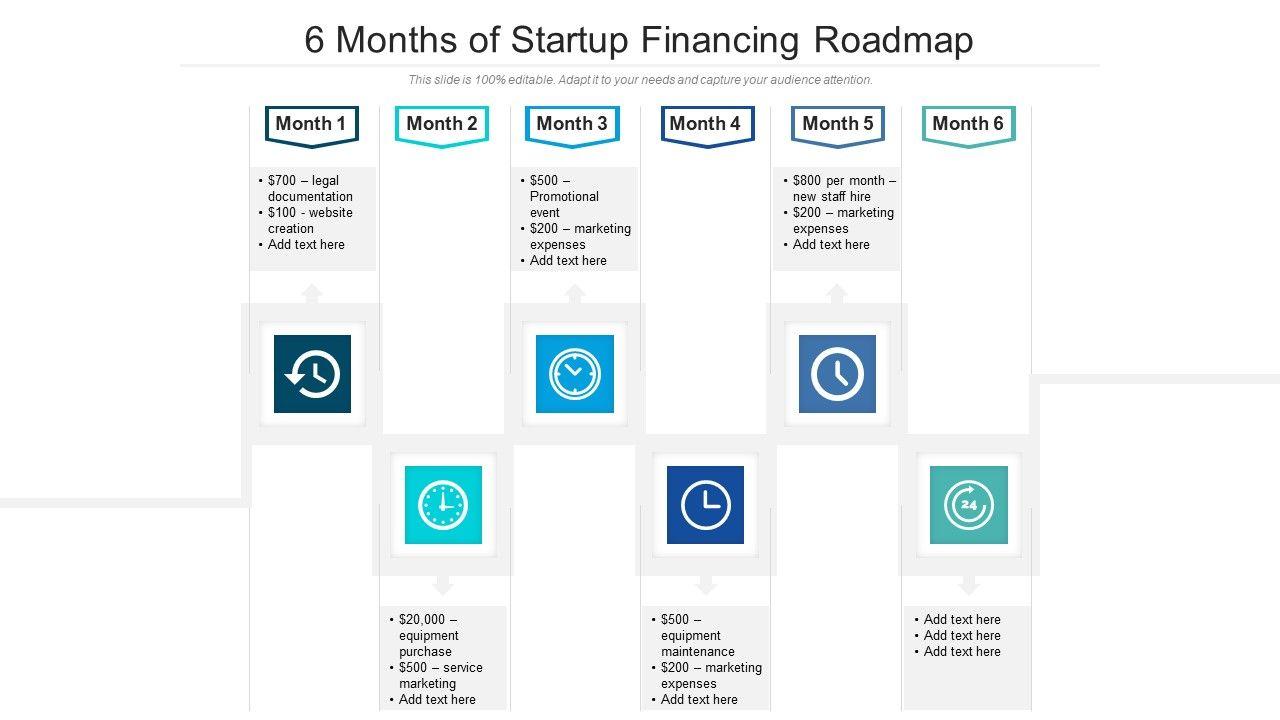Select the Month 1 header label
The height and width of the screenshot is (720, 1280).
pos(311,124)
